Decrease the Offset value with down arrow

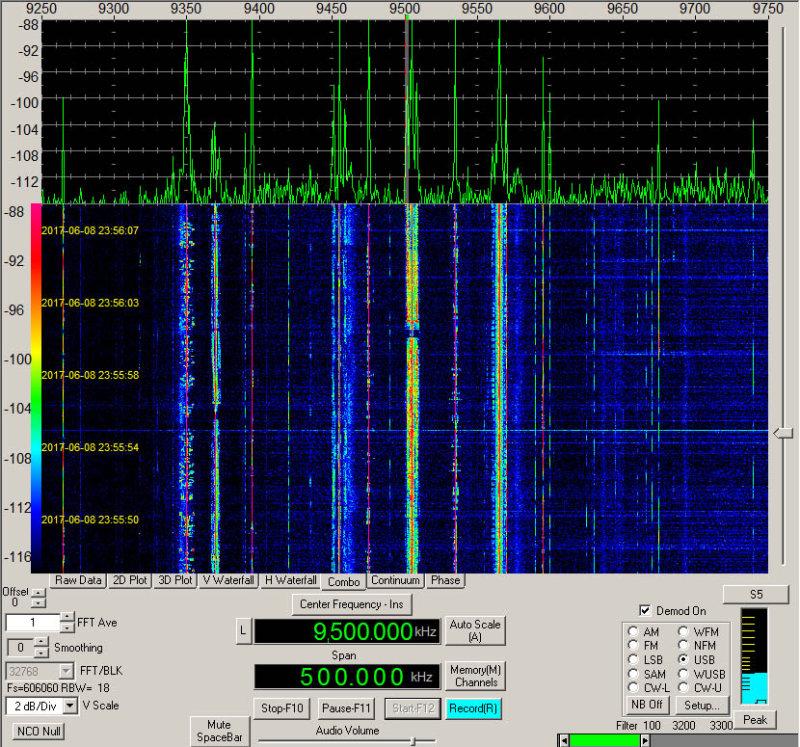pos(38,603)
